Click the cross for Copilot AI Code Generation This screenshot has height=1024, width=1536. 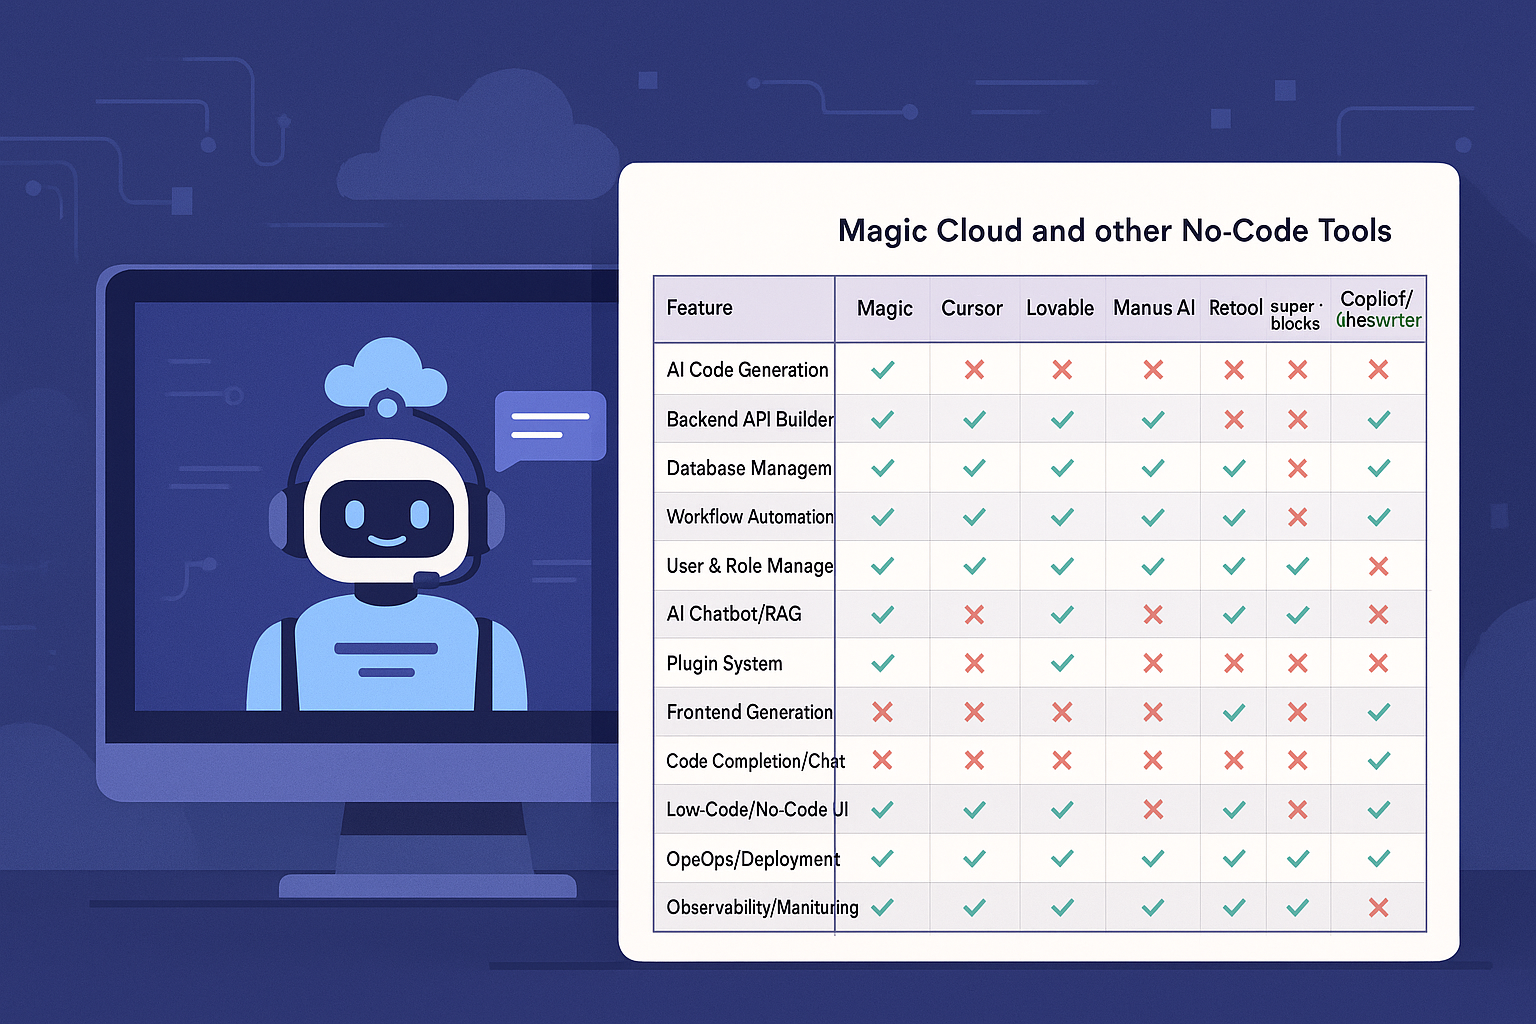[1378, 370]
